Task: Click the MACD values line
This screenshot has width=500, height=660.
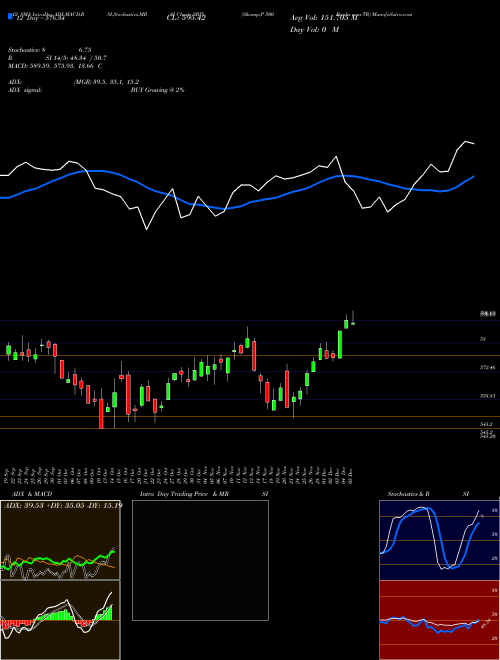Action: [x=55, y=66]
